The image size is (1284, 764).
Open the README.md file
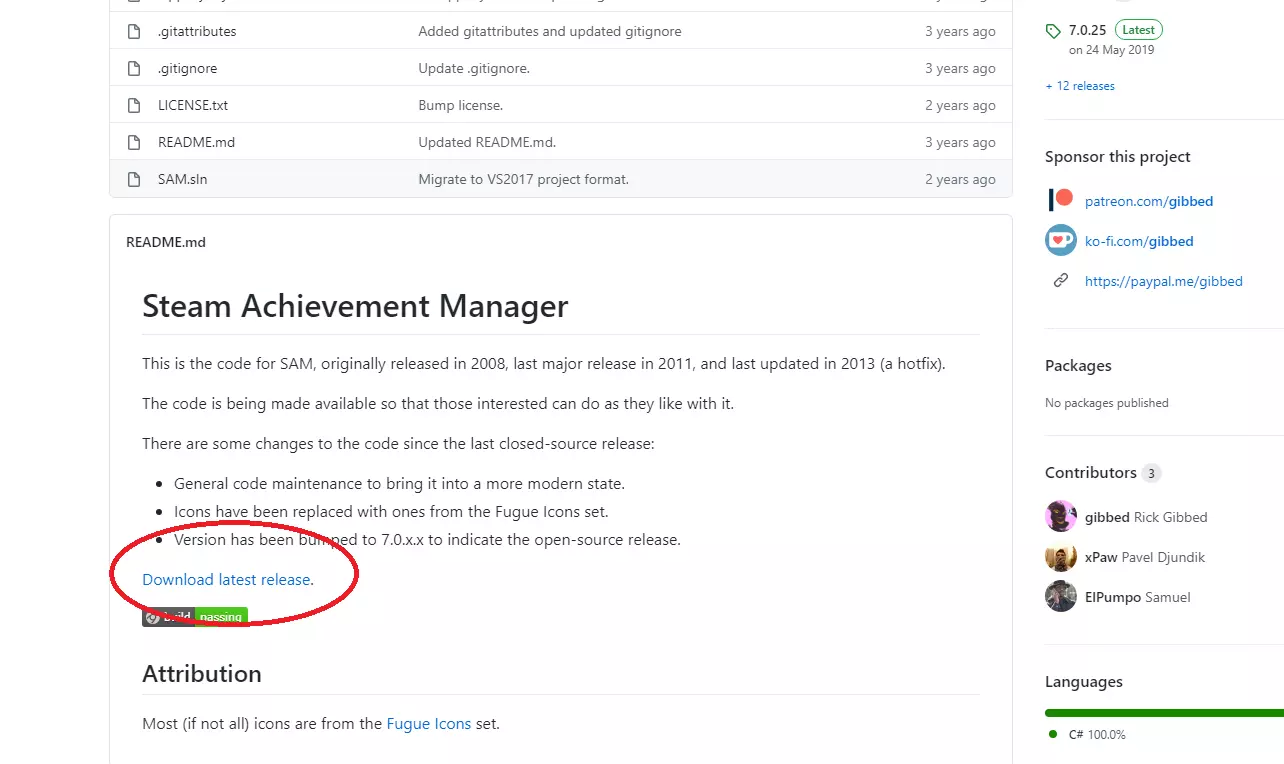(x=196, y=143)
